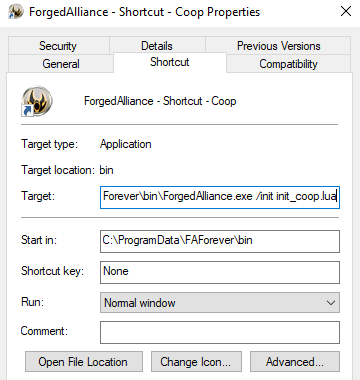Screen dimensions: 360x380
Task: Switch to the Compatibility tab
Action: [288, 64]
